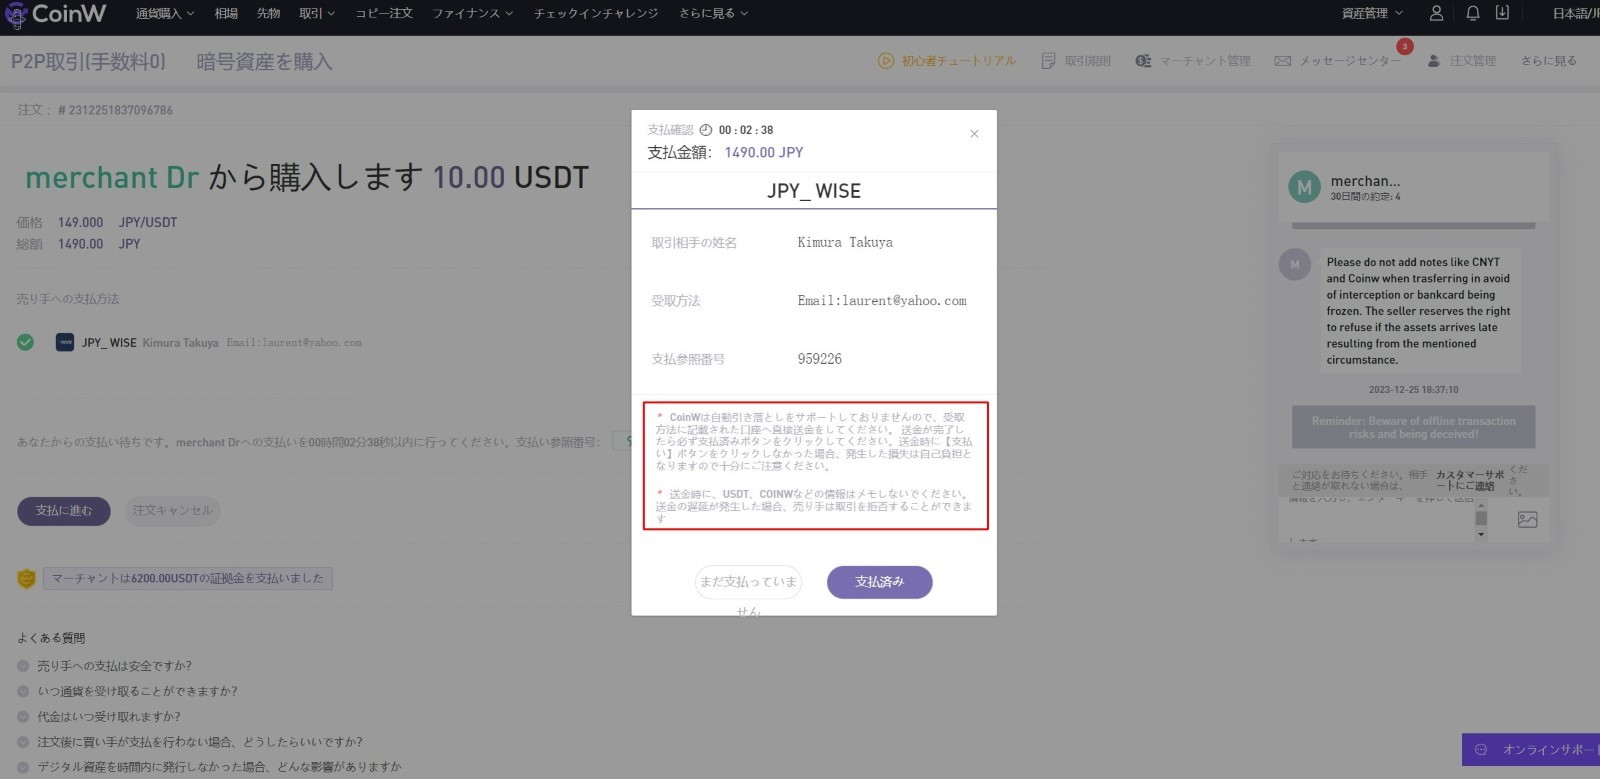Open the 先物 menu item

268,13
